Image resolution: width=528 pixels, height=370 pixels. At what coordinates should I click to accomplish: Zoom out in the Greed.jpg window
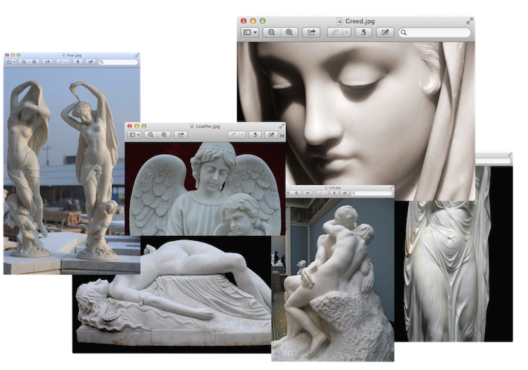[x=271, y=32]
